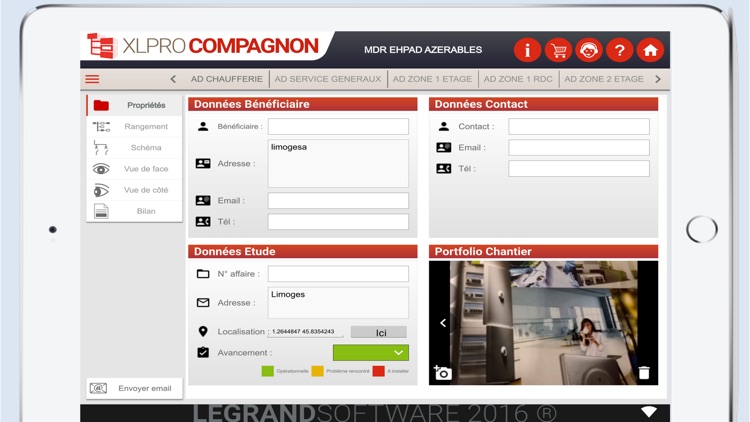The height and width of the screenshot is (422, 750).
Task: Click the Bilan document icon
Action: pyautogui.click(x=101, y=211)
